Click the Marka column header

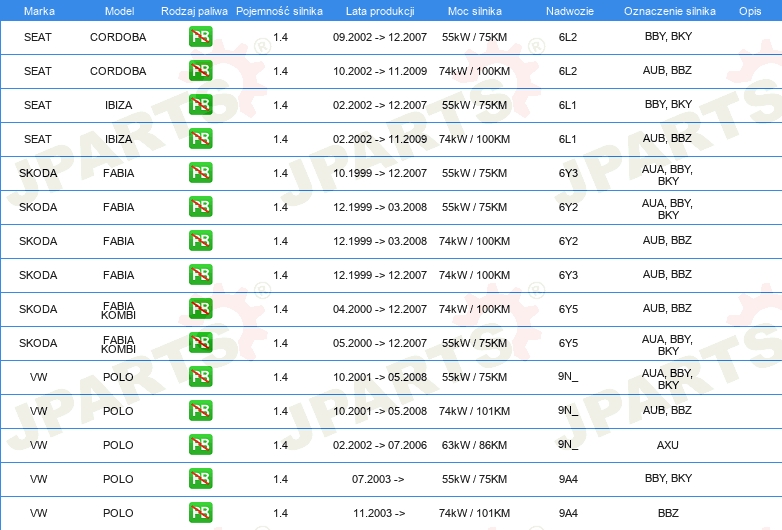39,11
